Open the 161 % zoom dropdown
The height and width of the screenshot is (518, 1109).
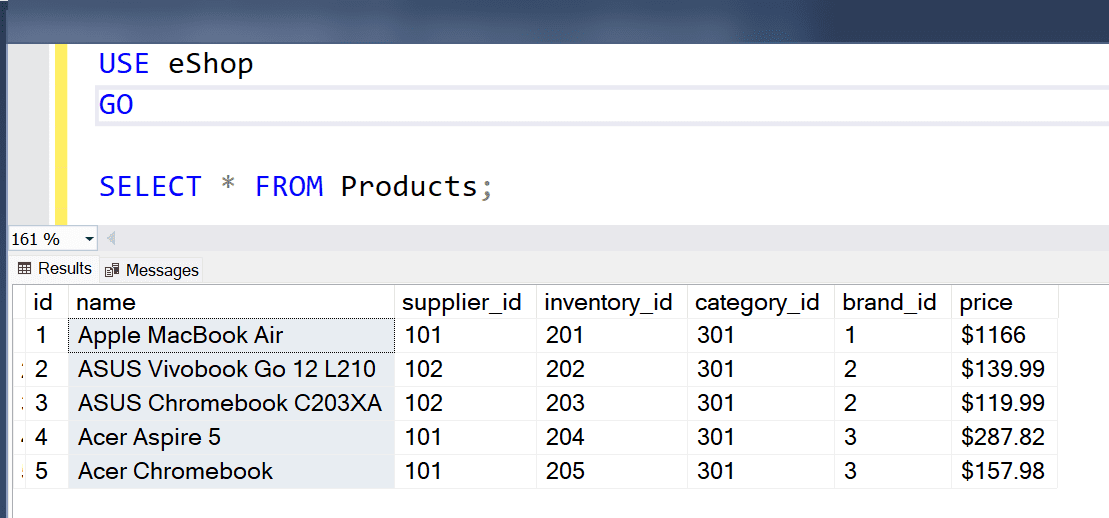[89, 239]
